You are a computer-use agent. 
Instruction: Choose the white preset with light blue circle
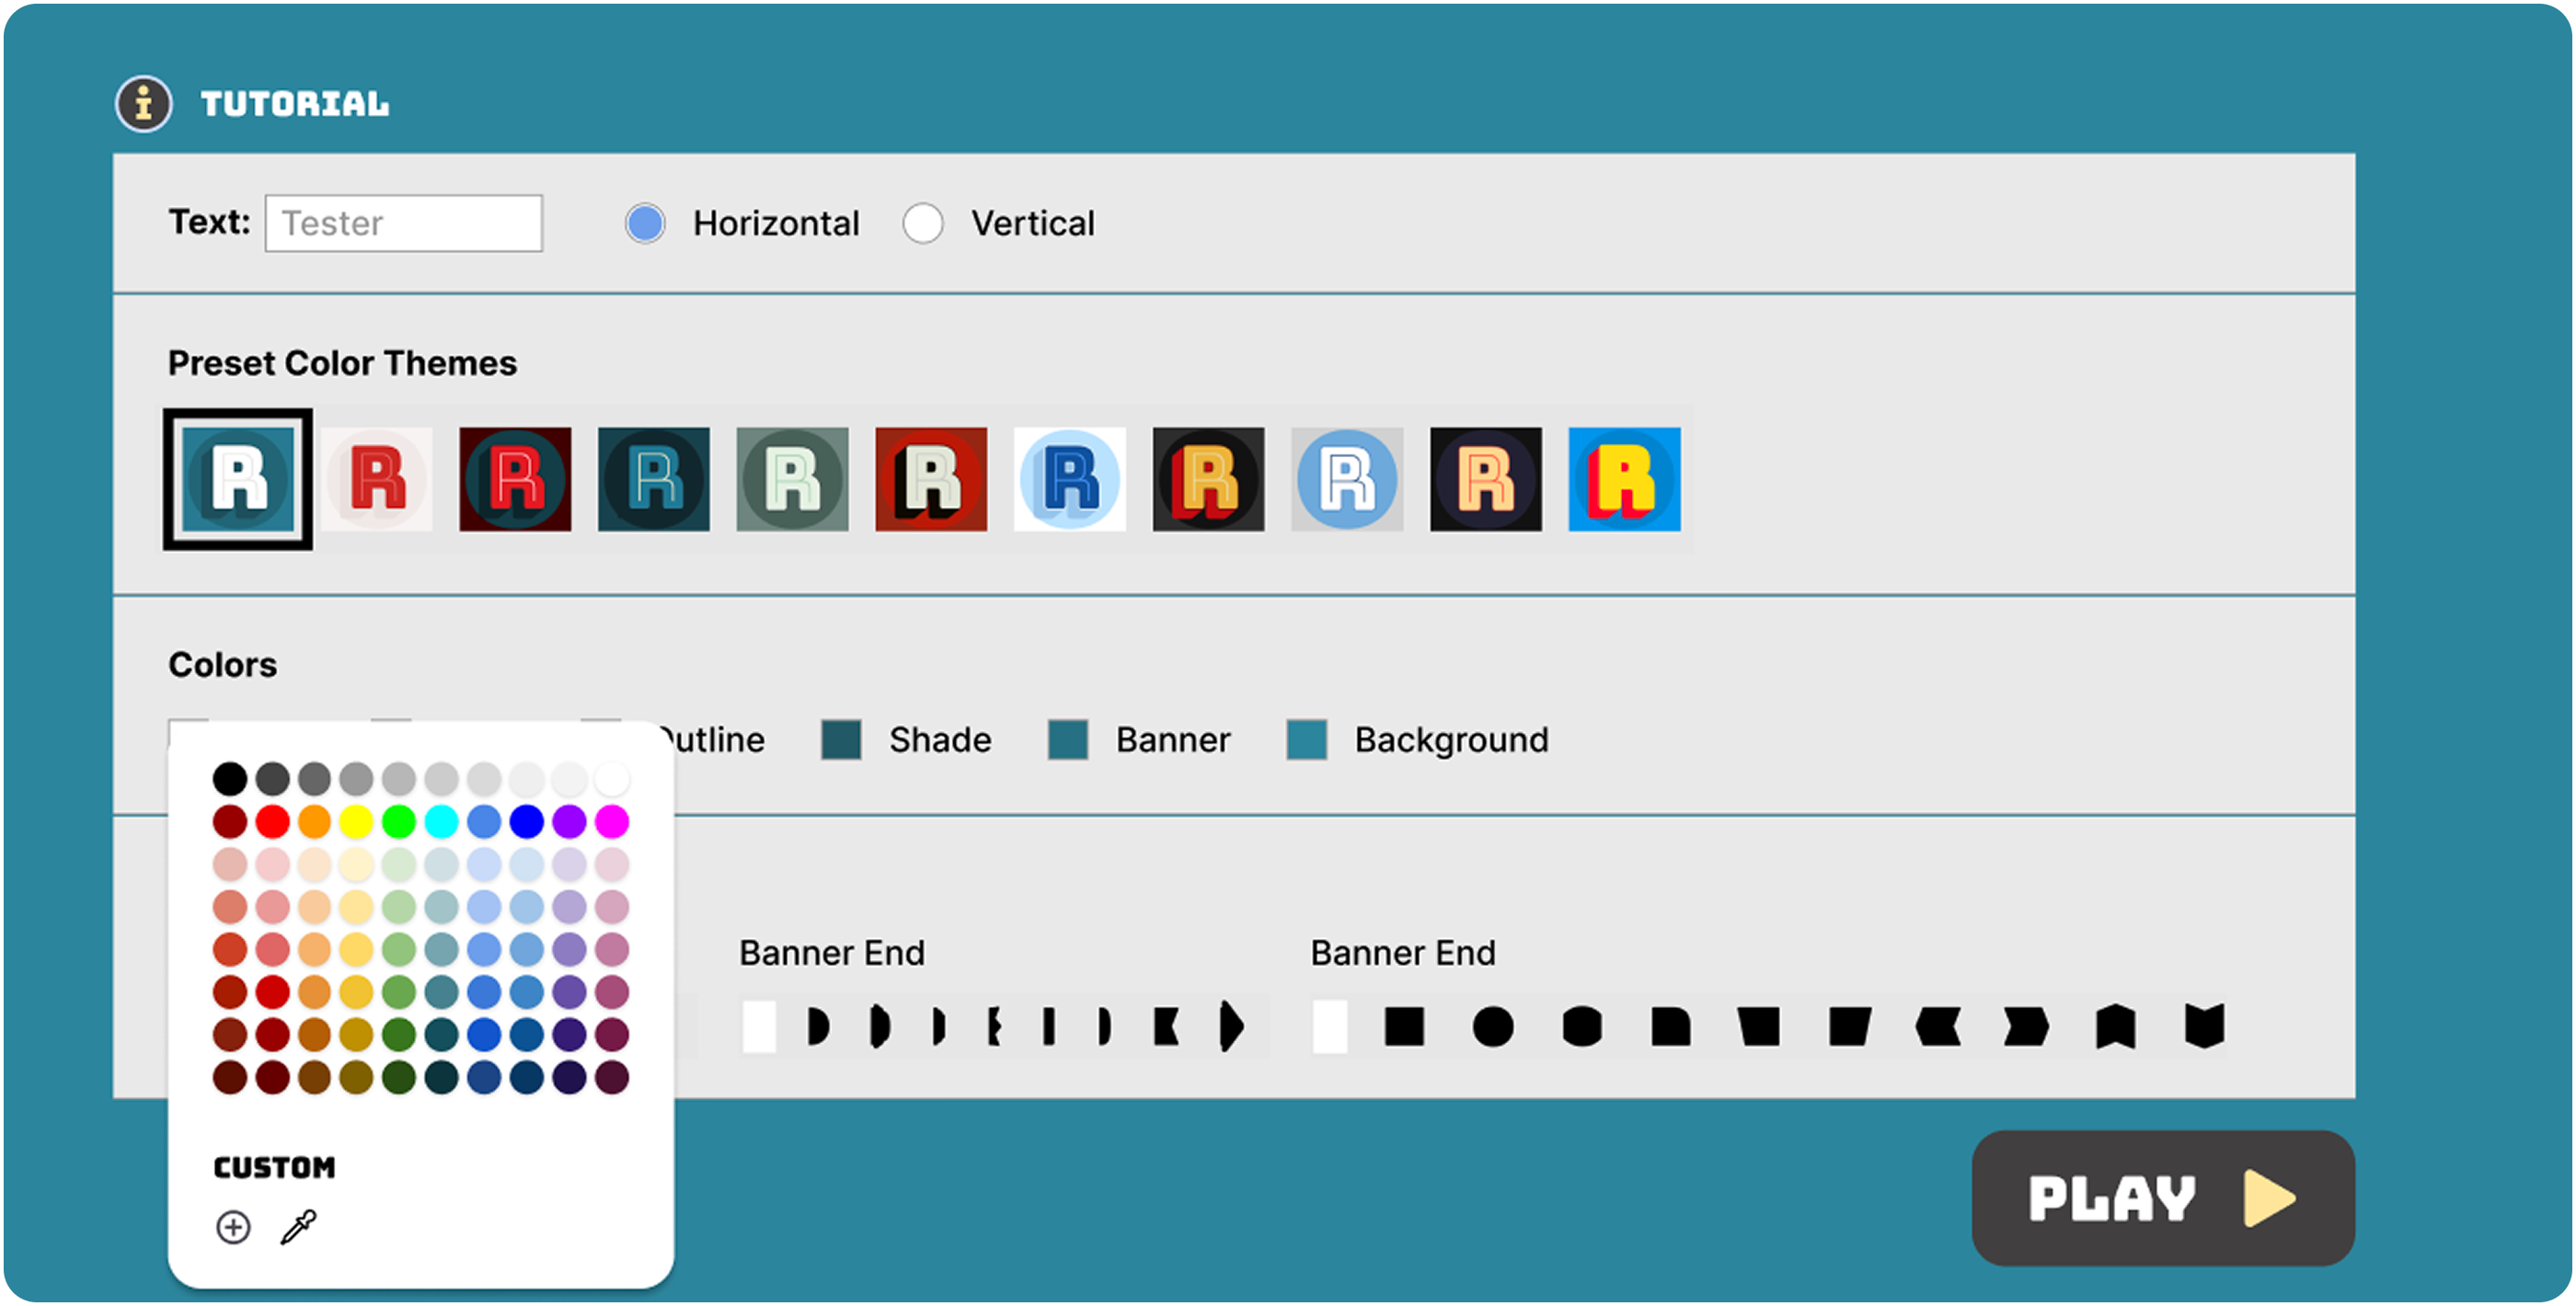[1070, 479]
